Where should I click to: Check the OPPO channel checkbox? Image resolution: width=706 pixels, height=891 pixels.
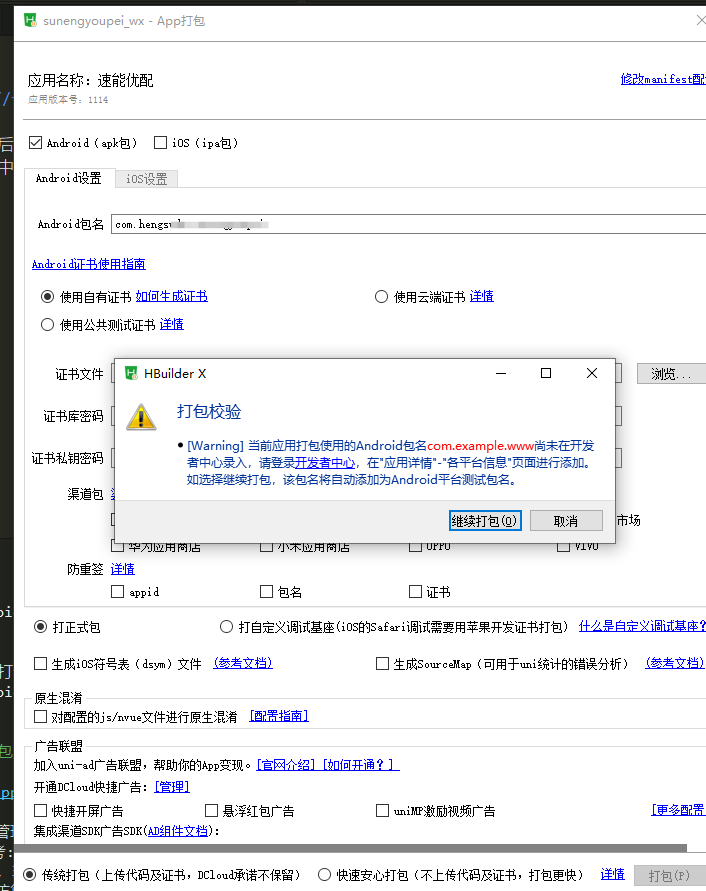pos(415,547)
